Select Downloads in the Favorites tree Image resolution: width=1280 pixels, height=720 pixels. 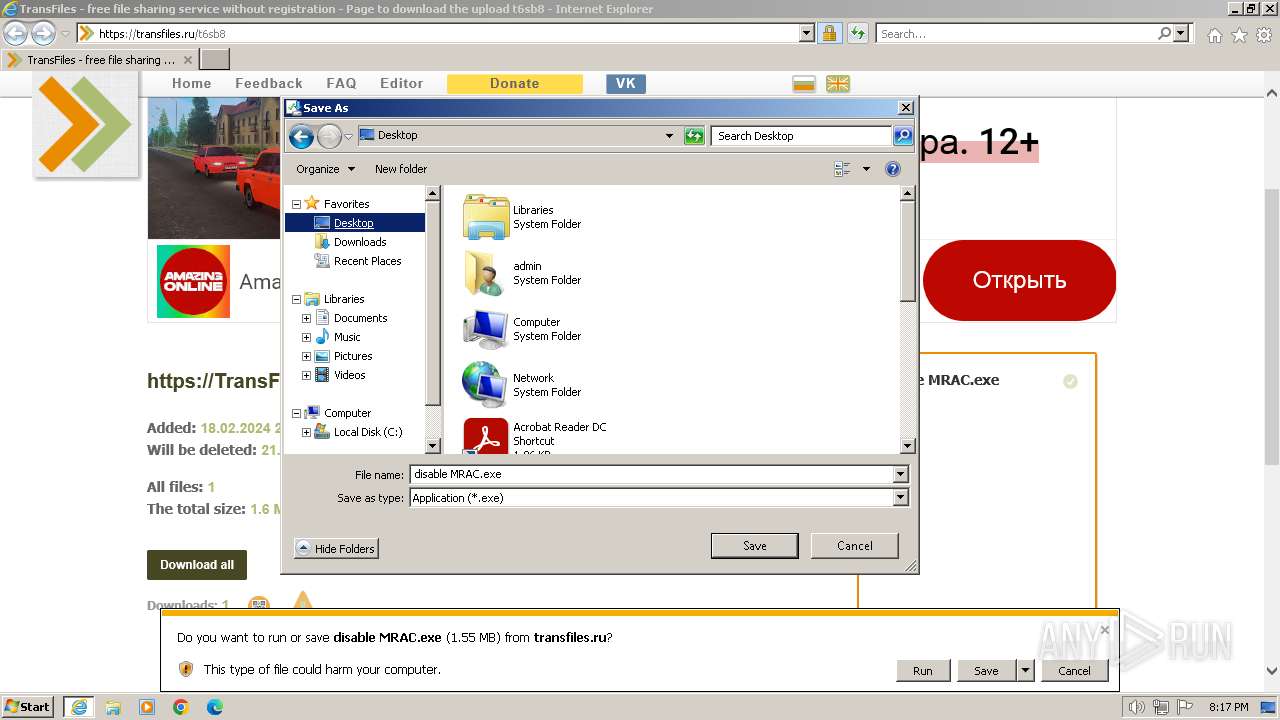(360, 242)
